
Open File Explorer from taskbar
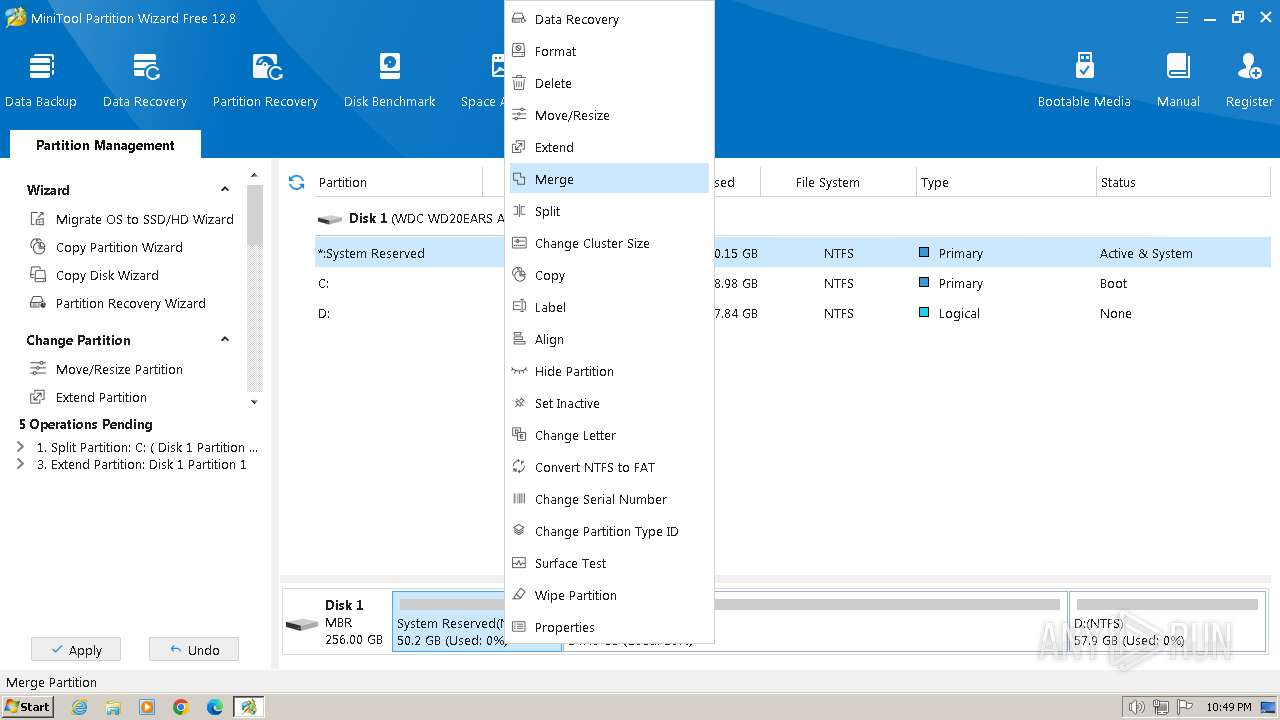(113, 707)
